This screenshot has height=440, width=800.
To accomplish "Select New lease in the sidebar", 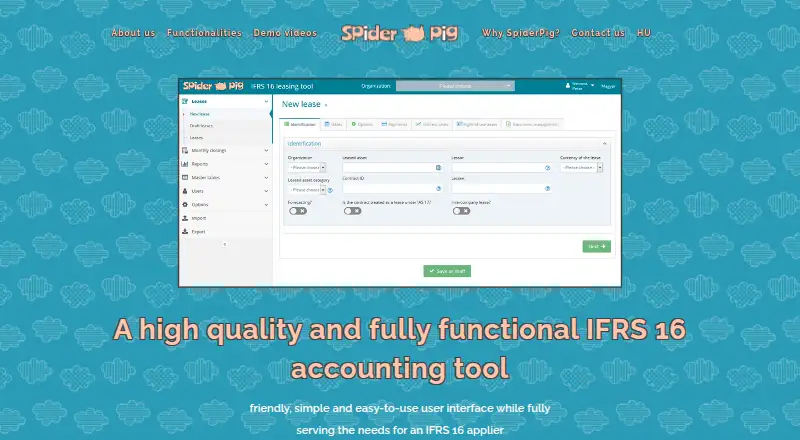I will (199, 114).
